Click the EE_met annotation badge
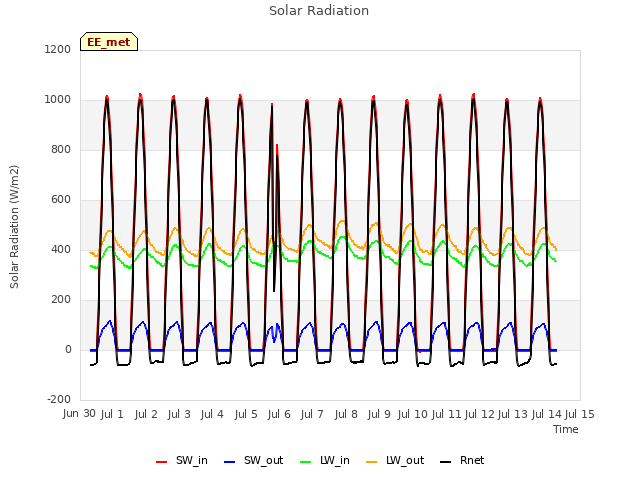 point(109,42)
